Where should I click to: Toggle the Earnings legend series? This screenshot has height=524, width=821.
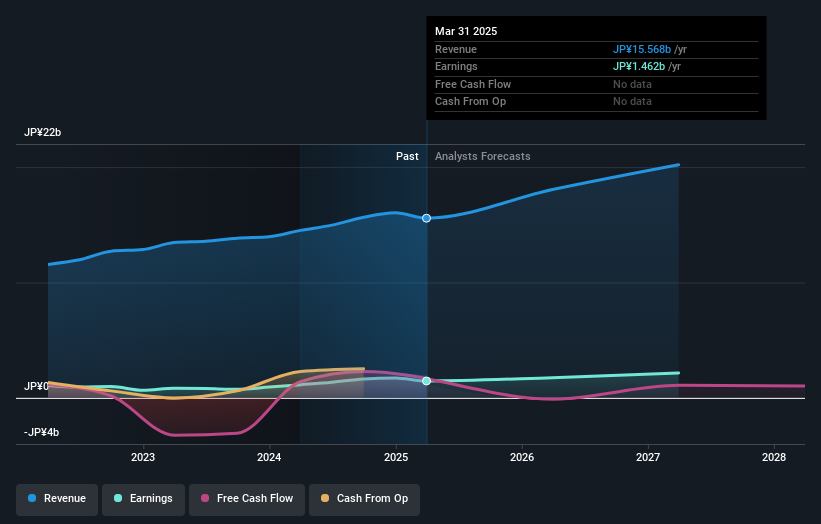pyautogui.click(x=143, y=499)
